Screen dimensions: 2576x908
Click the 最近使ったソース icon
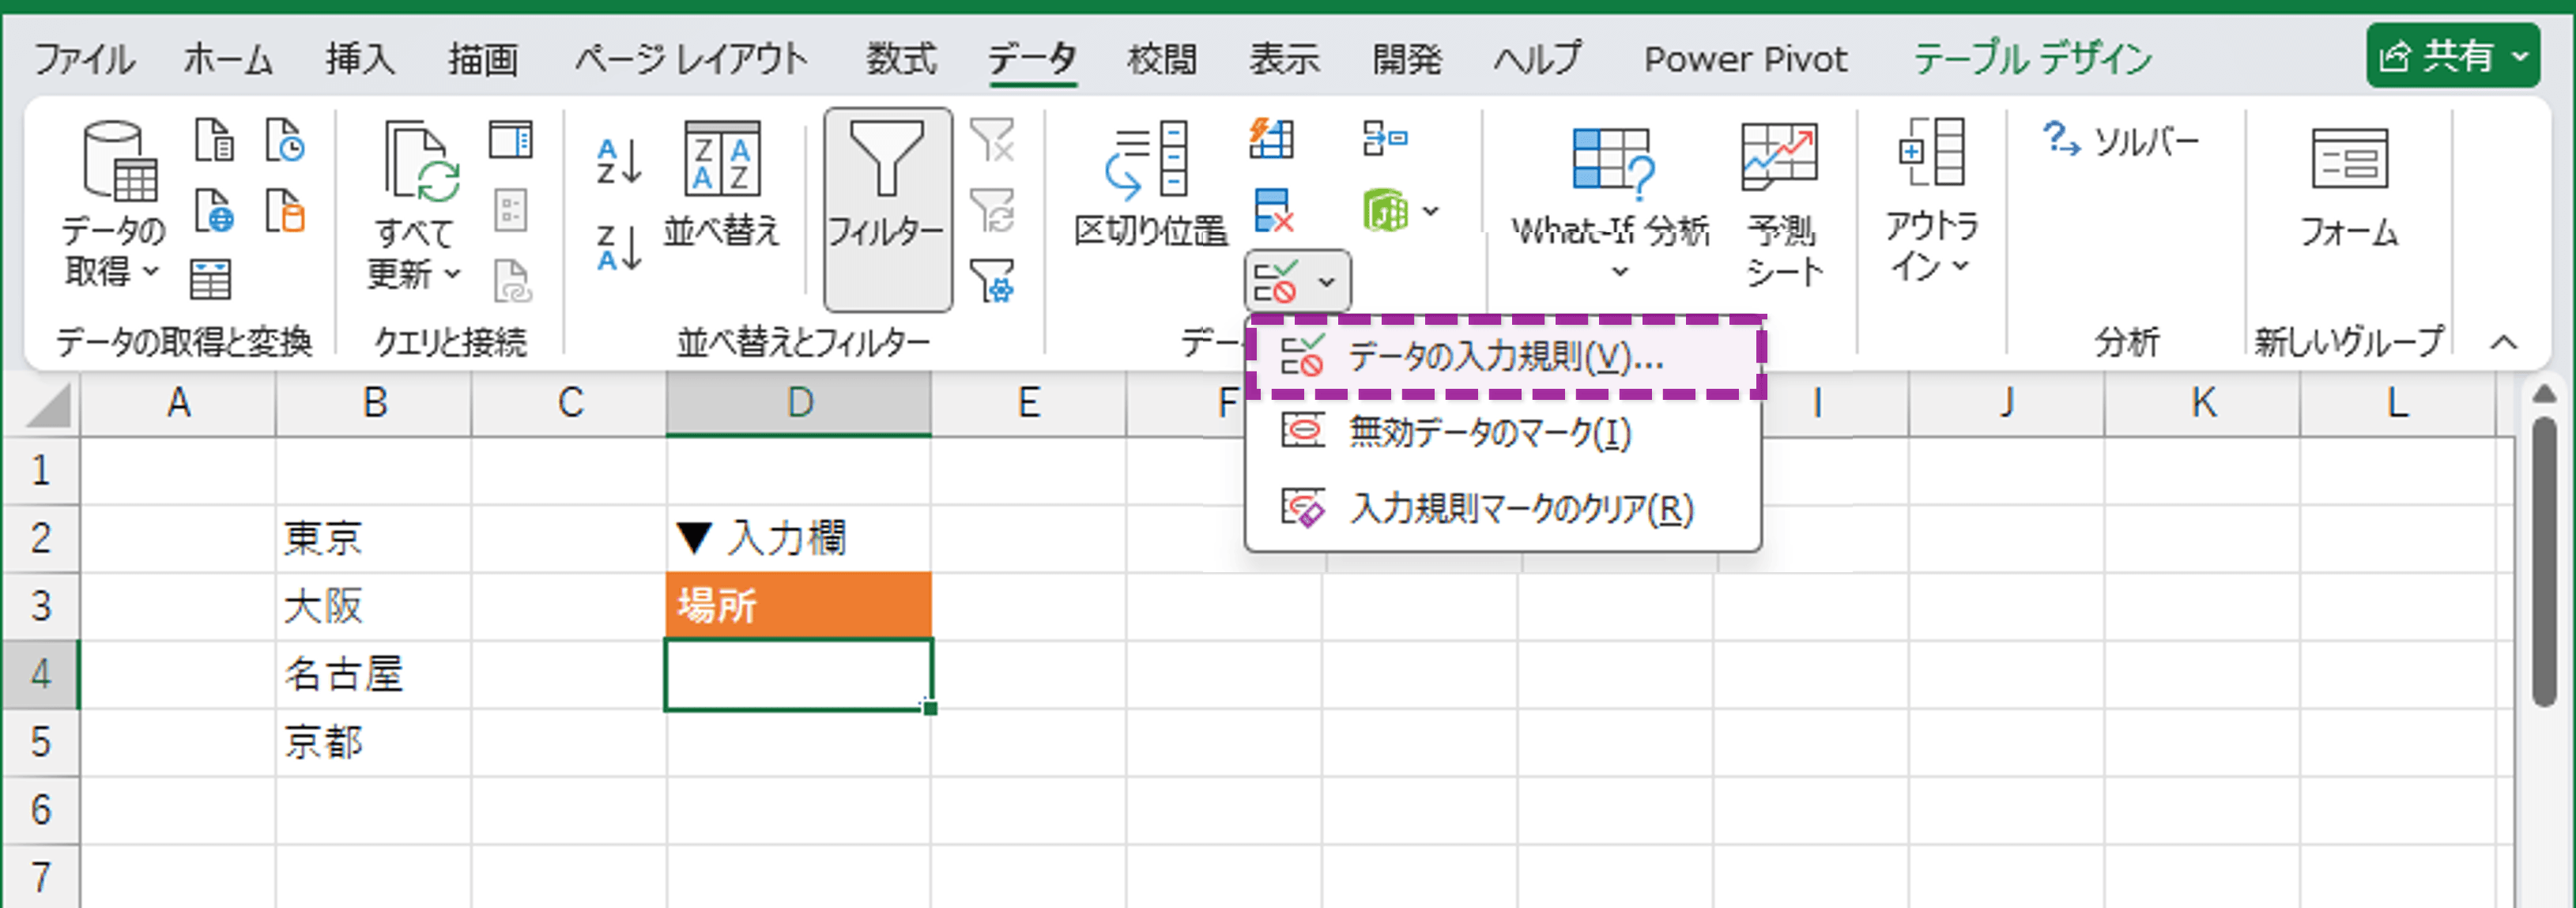285,140
